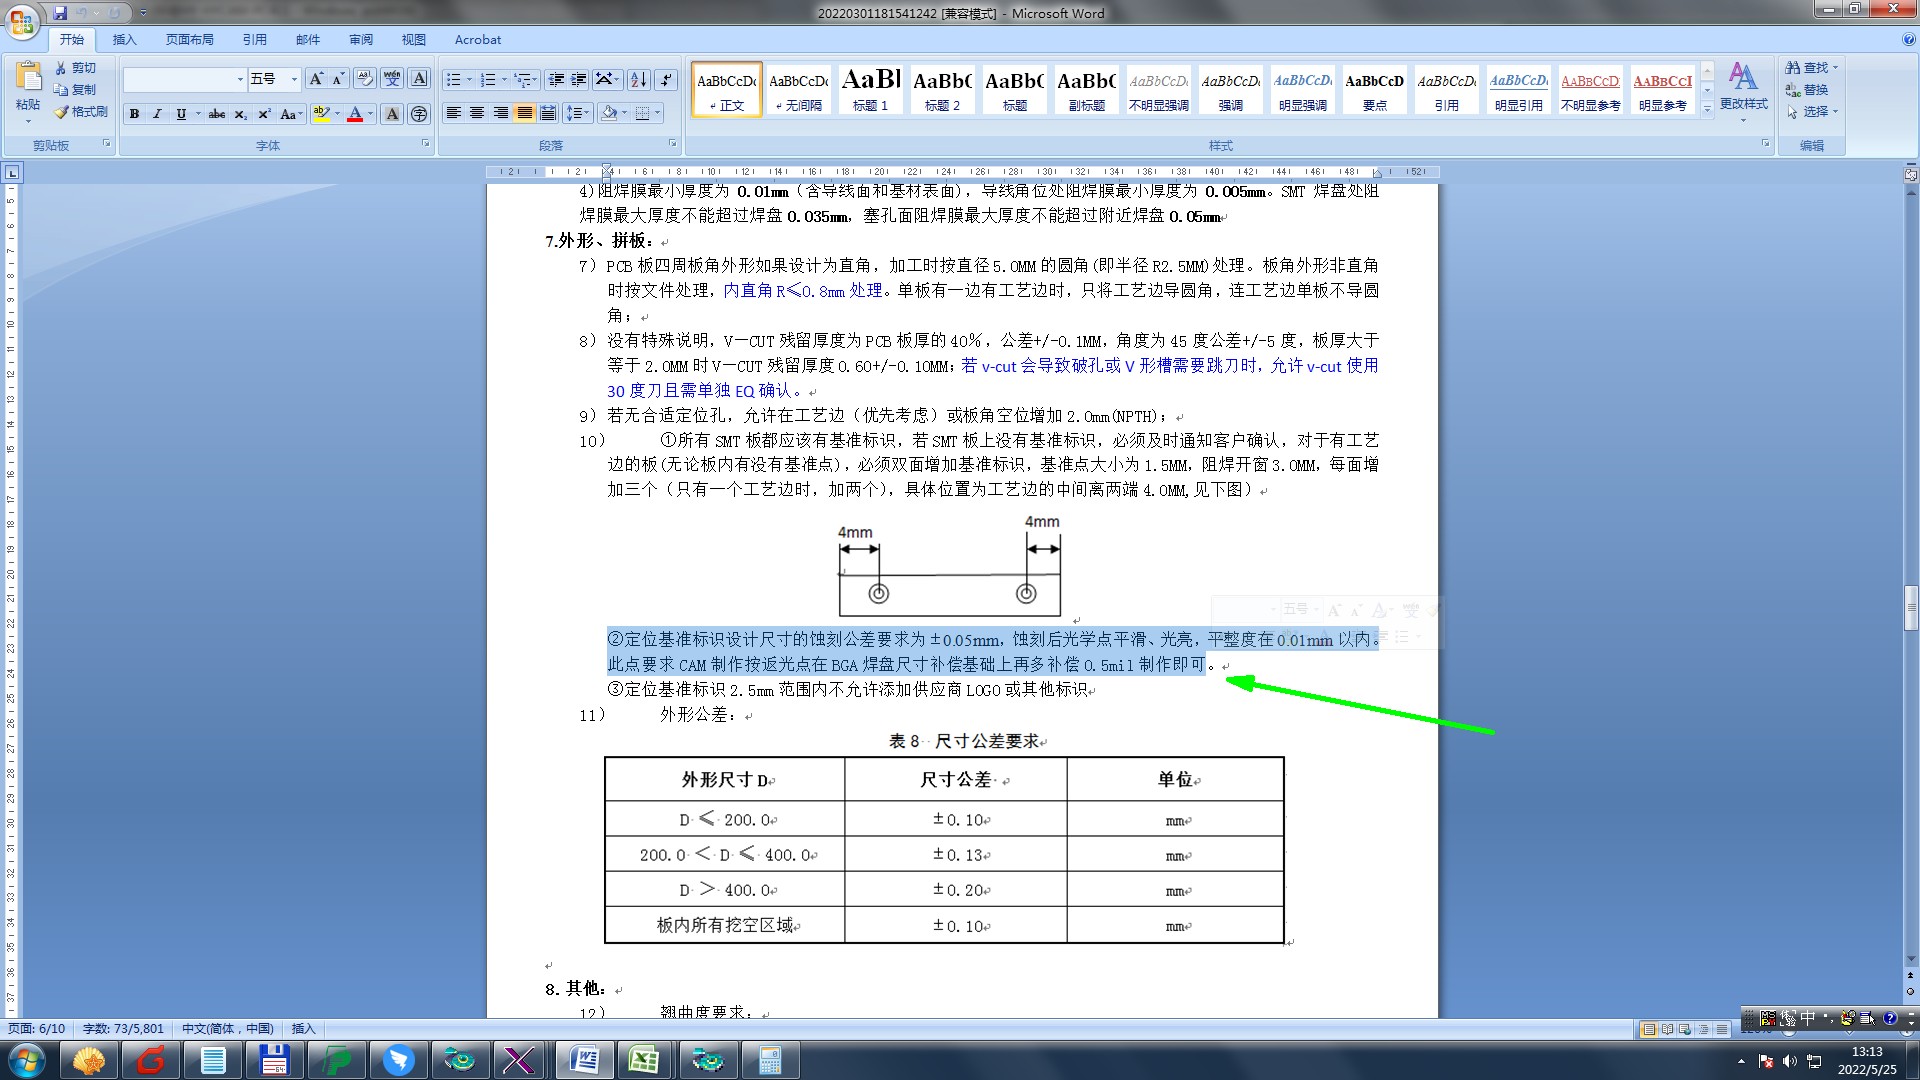Apply the 标题 1 heading style

click(870, 88)
